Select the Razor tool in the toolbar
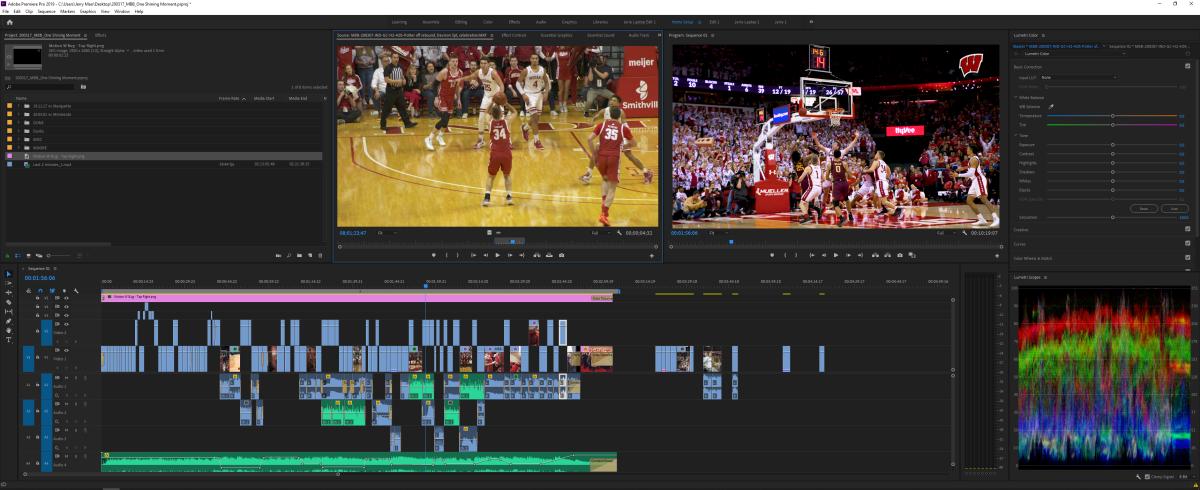This screenshot has height=490, width=1200. coord(9,302)
